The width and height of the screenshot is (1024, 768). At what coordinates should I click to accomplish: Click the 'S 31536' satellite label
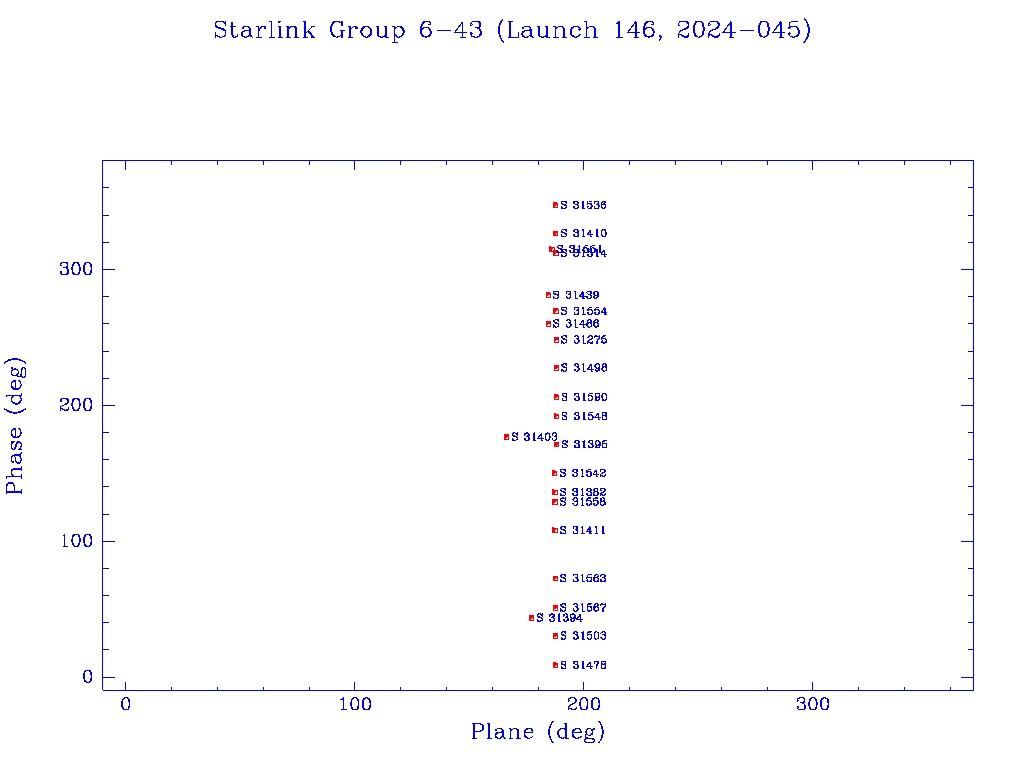click(x=583, y=205)
